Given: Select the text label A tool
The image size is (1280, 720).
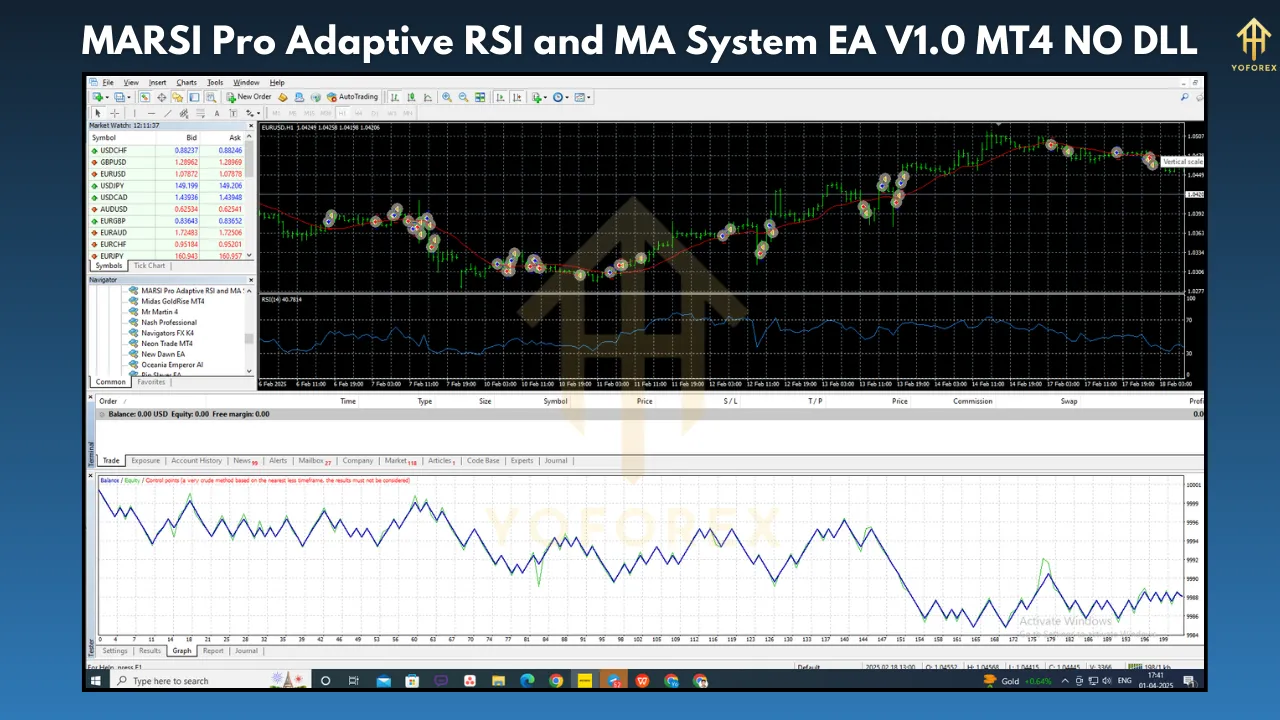Looking at the screenshot, I should pos(216,113).
